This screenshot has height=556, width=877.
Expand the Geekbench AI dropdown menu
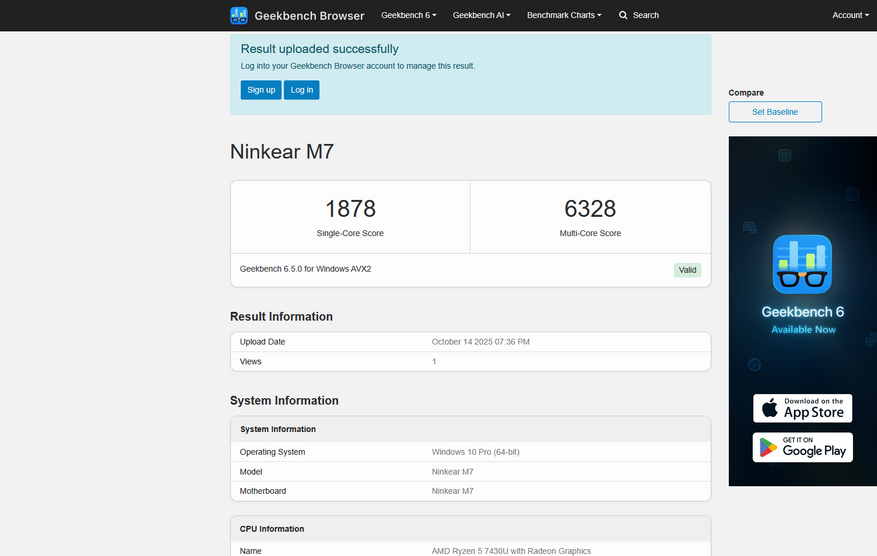tap(481, 15)
